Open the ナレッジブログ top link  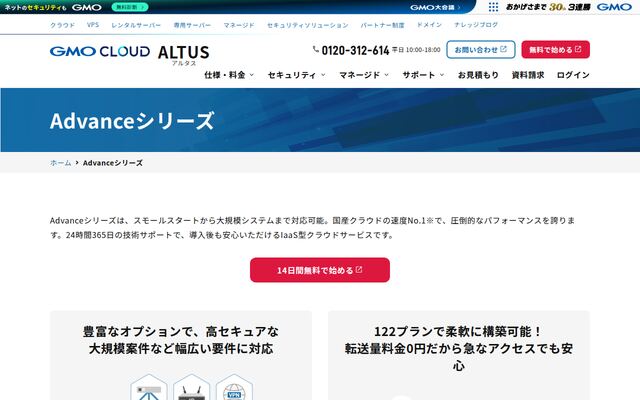476,24
